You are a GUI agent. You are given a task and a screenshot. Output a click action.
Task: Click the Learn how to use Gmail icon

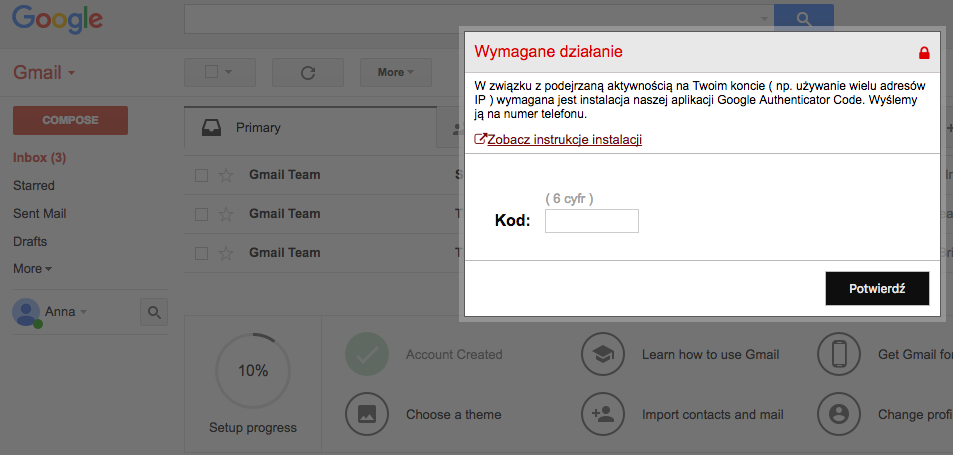(x=603, y=354)
